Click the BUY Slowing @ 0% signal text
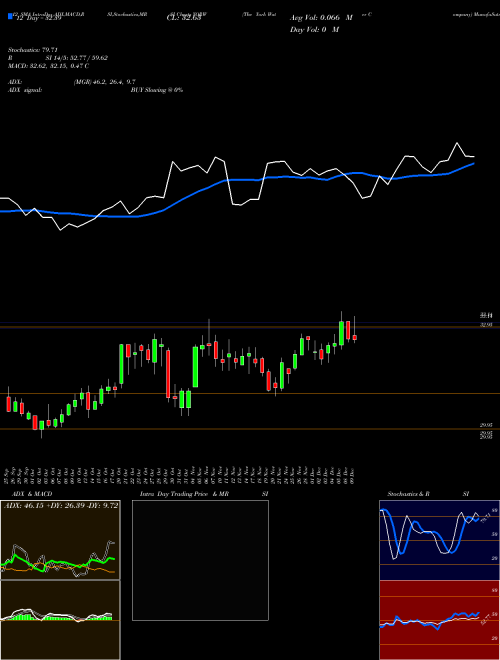This screenshot has height=660, width=500. pos(157,90)
